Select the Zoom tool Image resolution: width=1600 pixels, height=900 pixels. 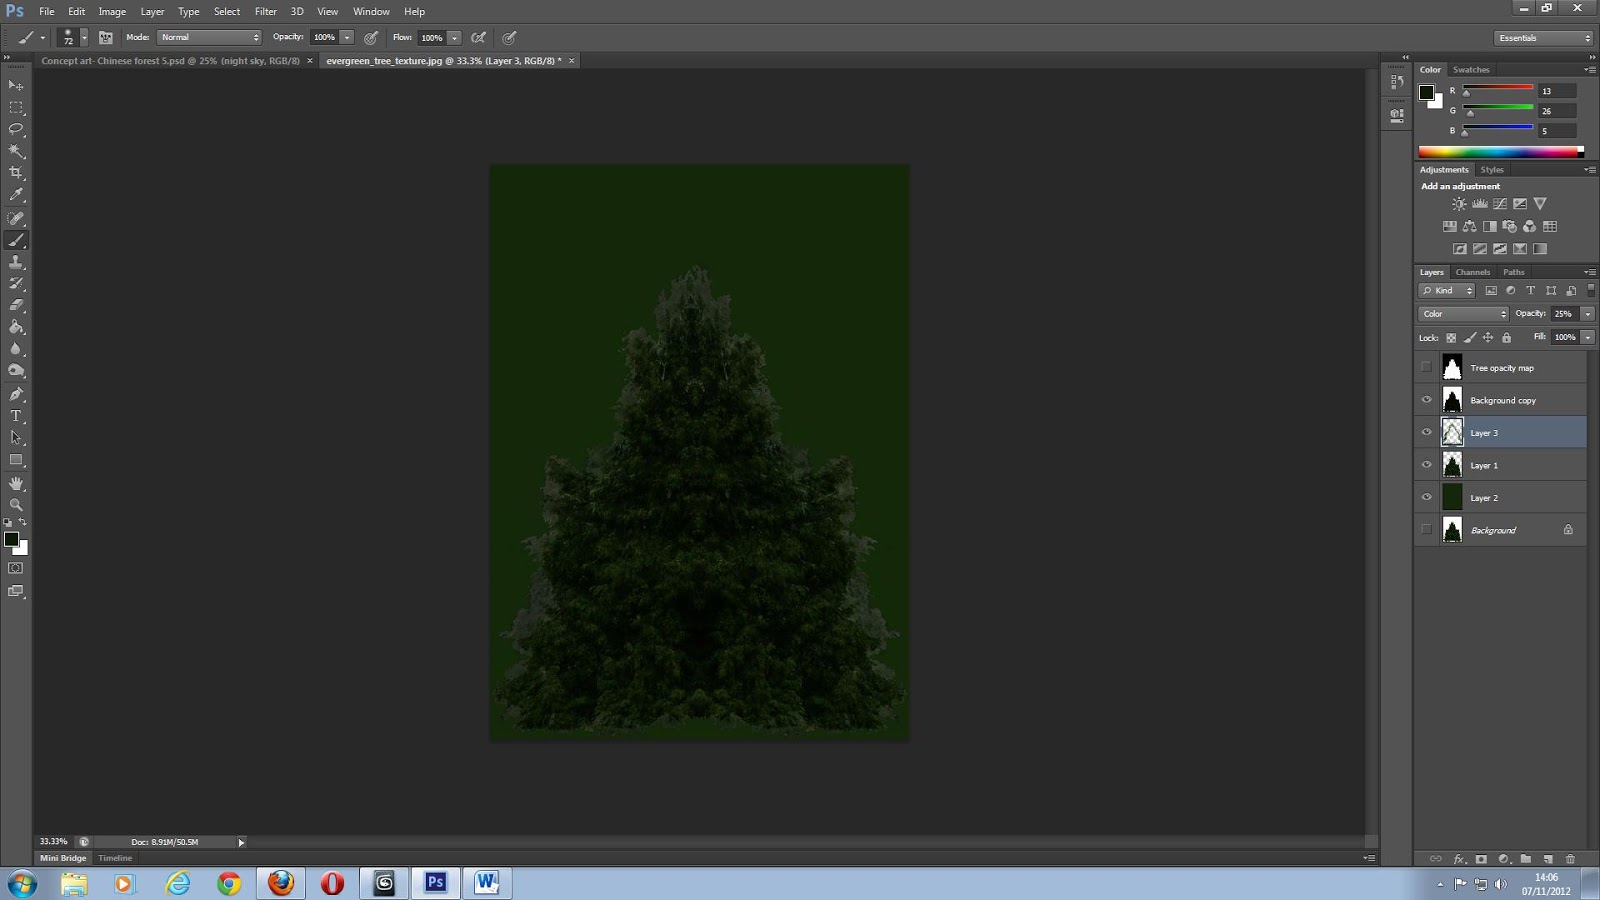tap(16, 505)
